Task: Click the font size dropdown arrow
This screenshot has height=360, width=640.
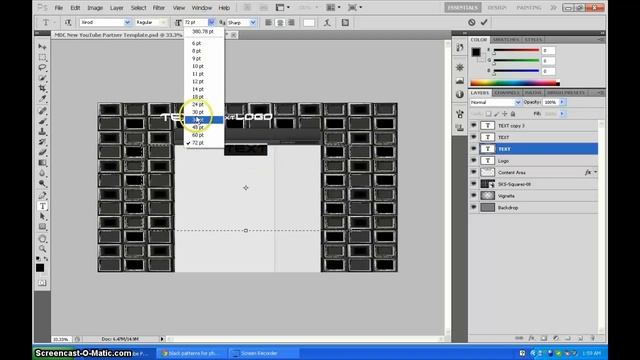Action: pyautogui.click(x=211, y=22)
